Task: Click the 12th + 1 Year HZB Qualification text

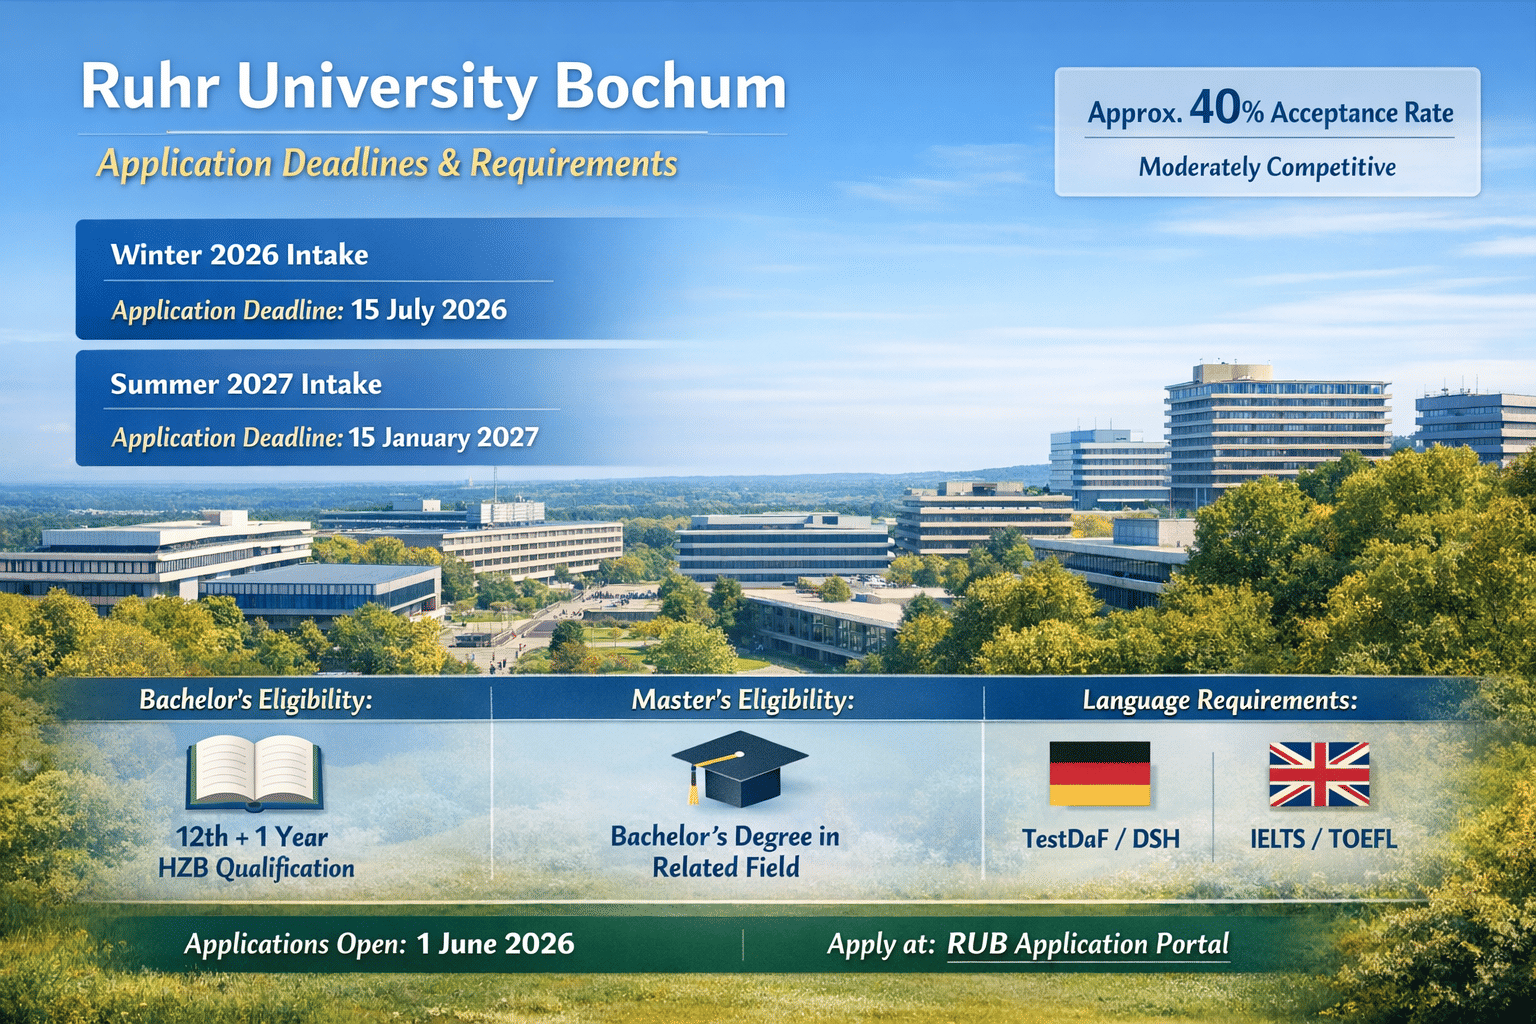Action: (x=256, y=852)
